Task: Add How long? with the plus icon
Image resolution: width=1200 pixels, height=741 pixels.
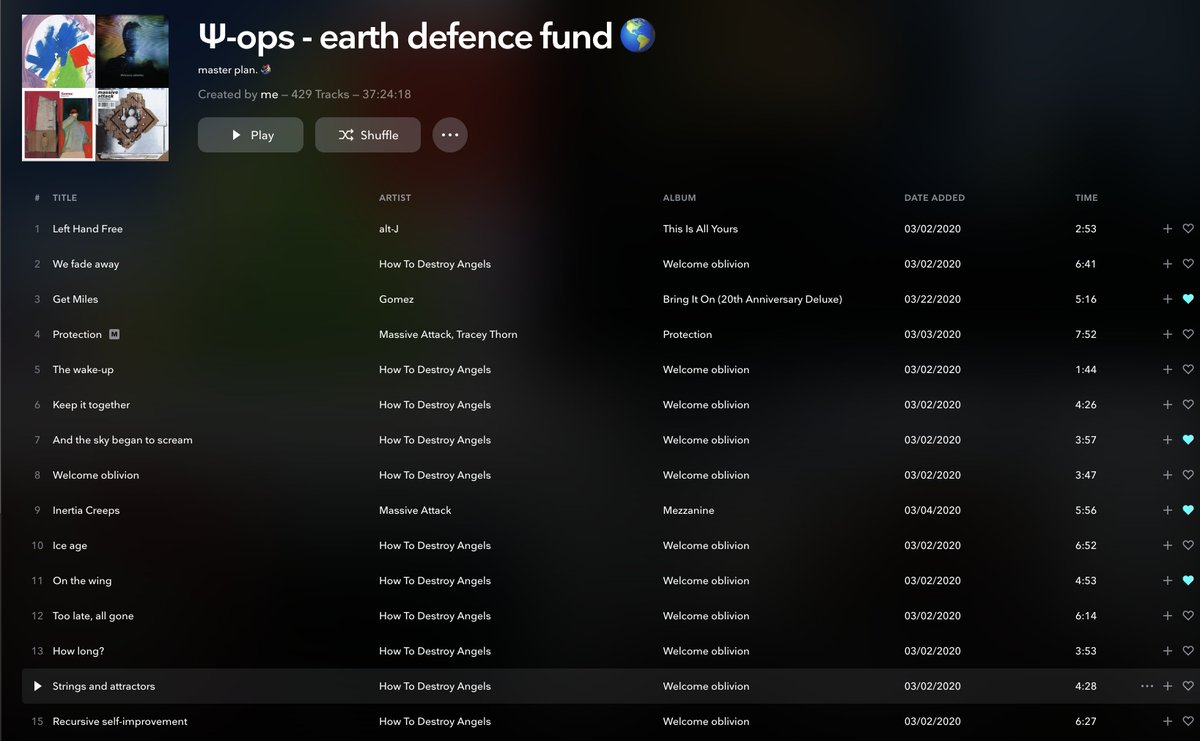Action: pyautogui.click(x=1167, y=651)
